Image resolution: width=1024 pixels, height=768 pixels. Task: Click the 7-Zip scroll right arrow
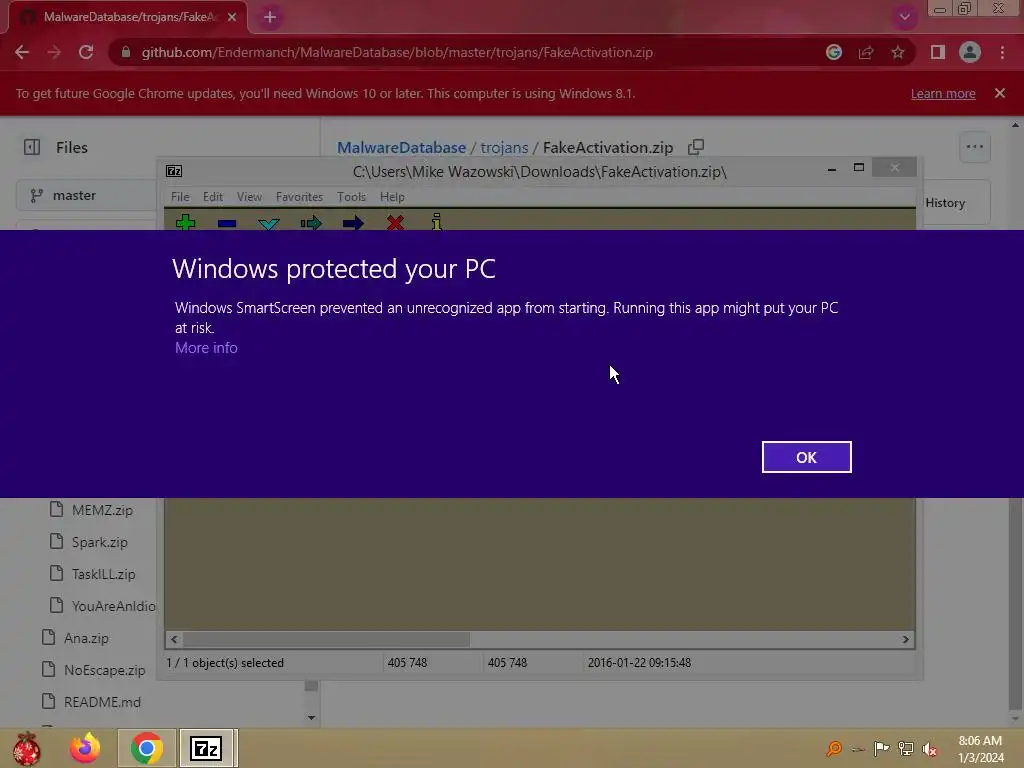pyautogui.click(x=905, y=639)
